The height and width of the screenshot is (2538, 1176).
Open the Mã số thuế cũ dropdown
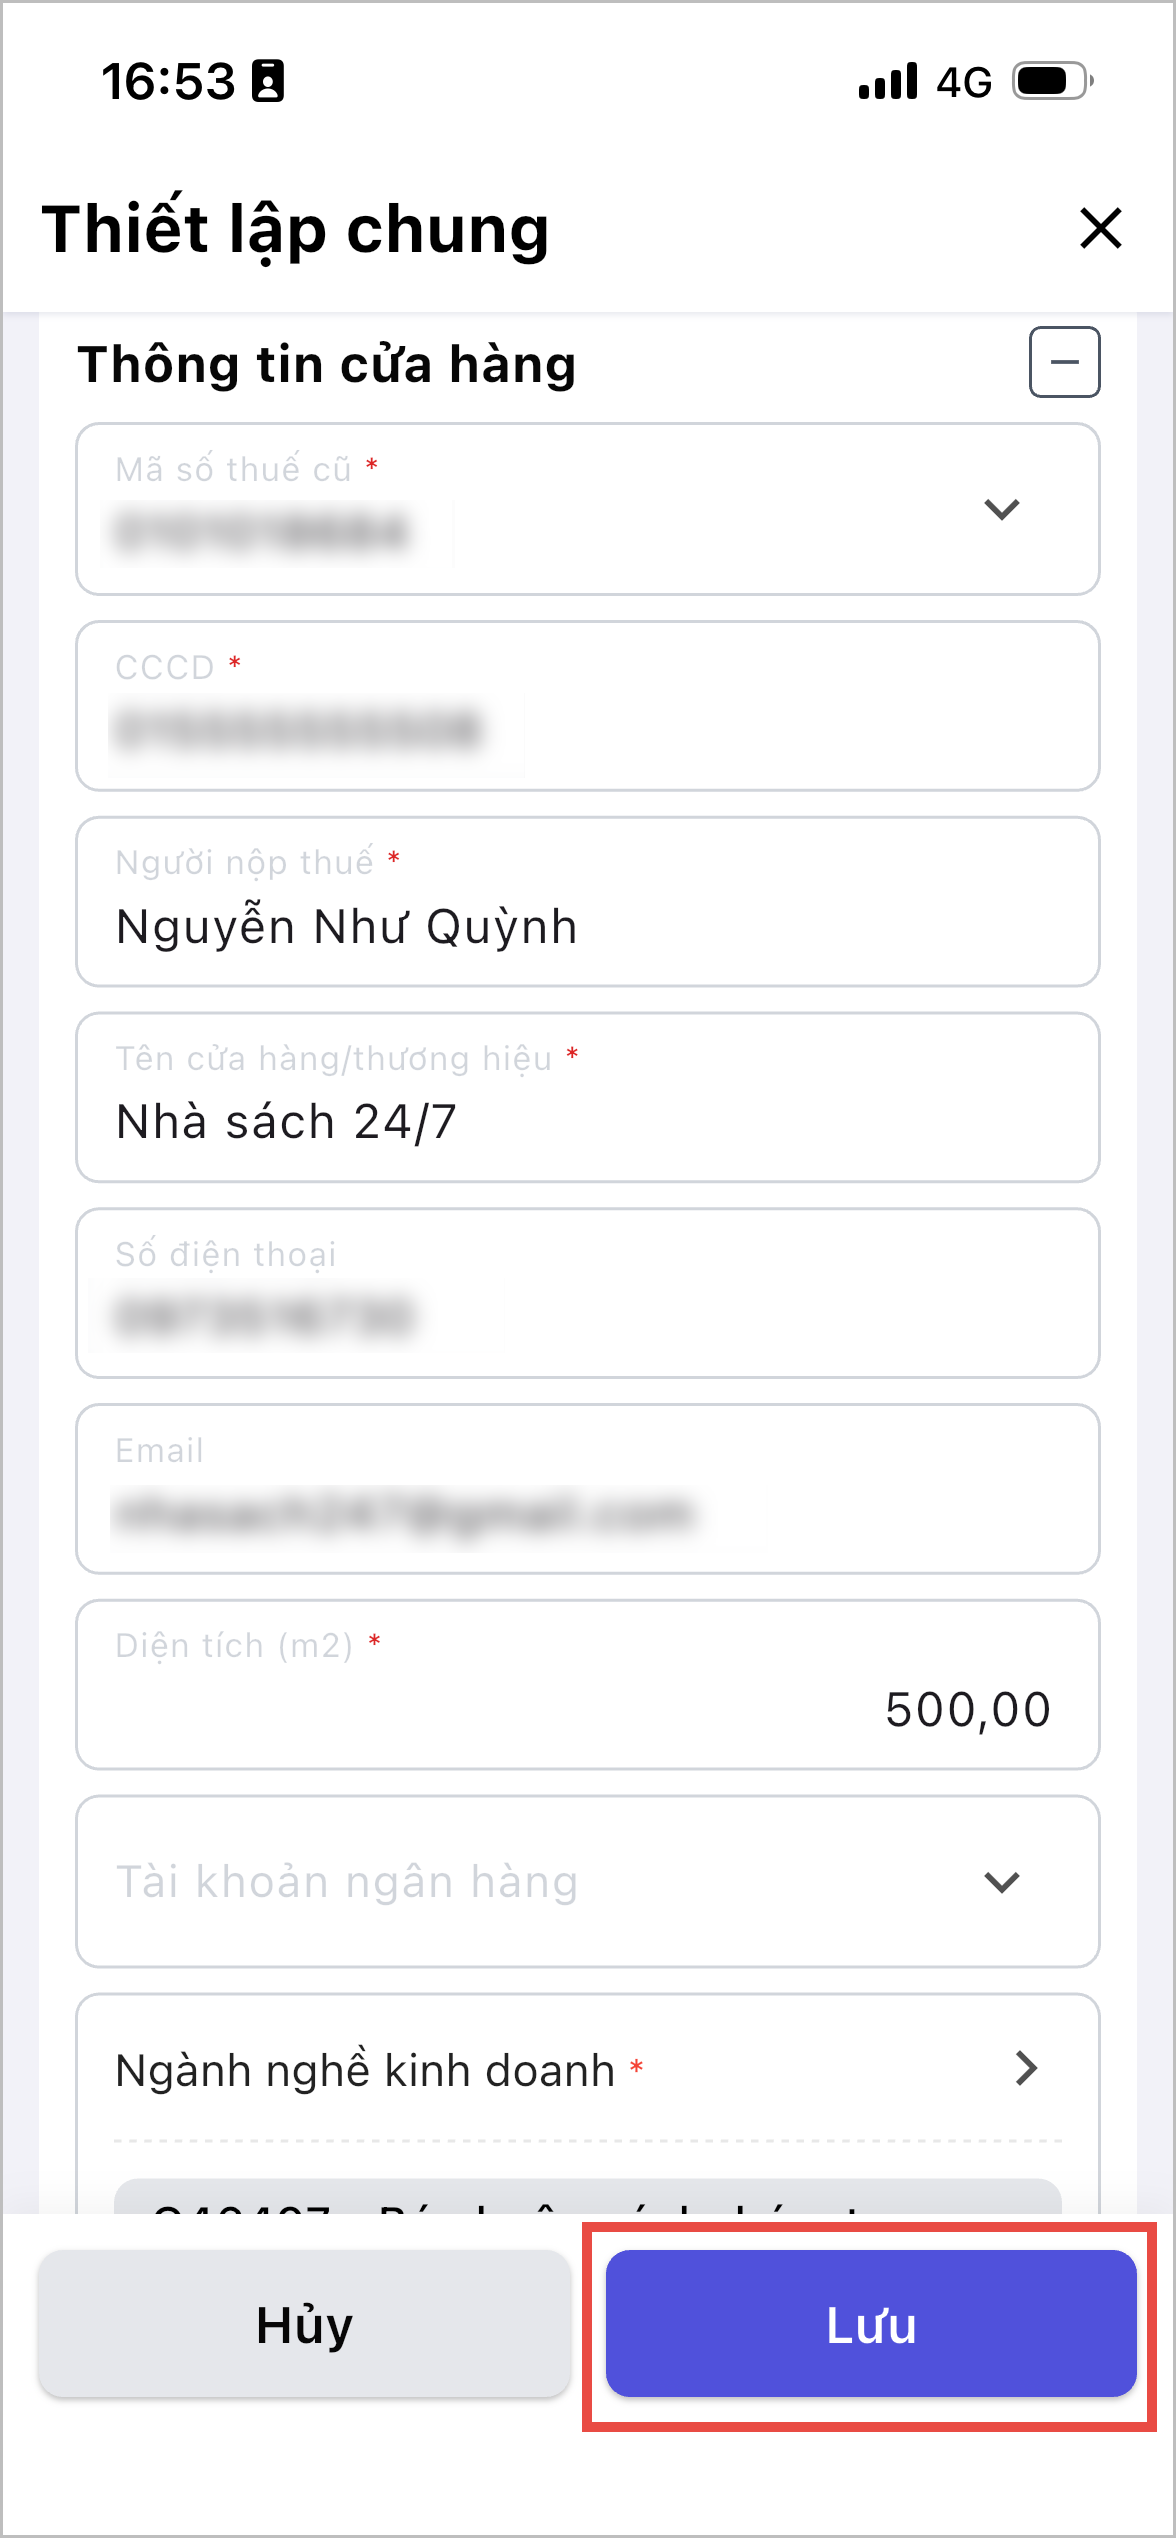click(1001, 510)
